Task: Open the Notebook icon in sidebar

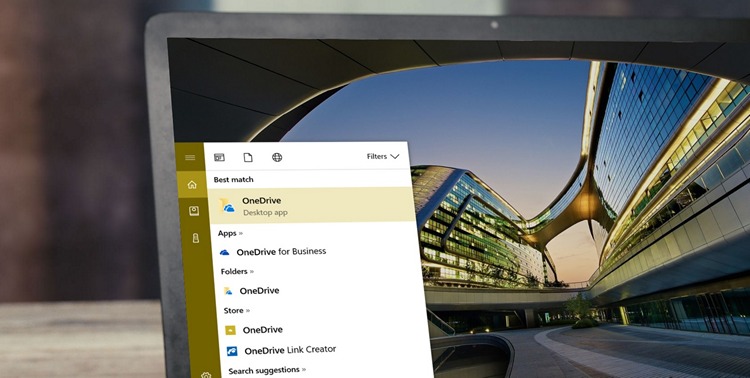Action: tap(194, 211)
